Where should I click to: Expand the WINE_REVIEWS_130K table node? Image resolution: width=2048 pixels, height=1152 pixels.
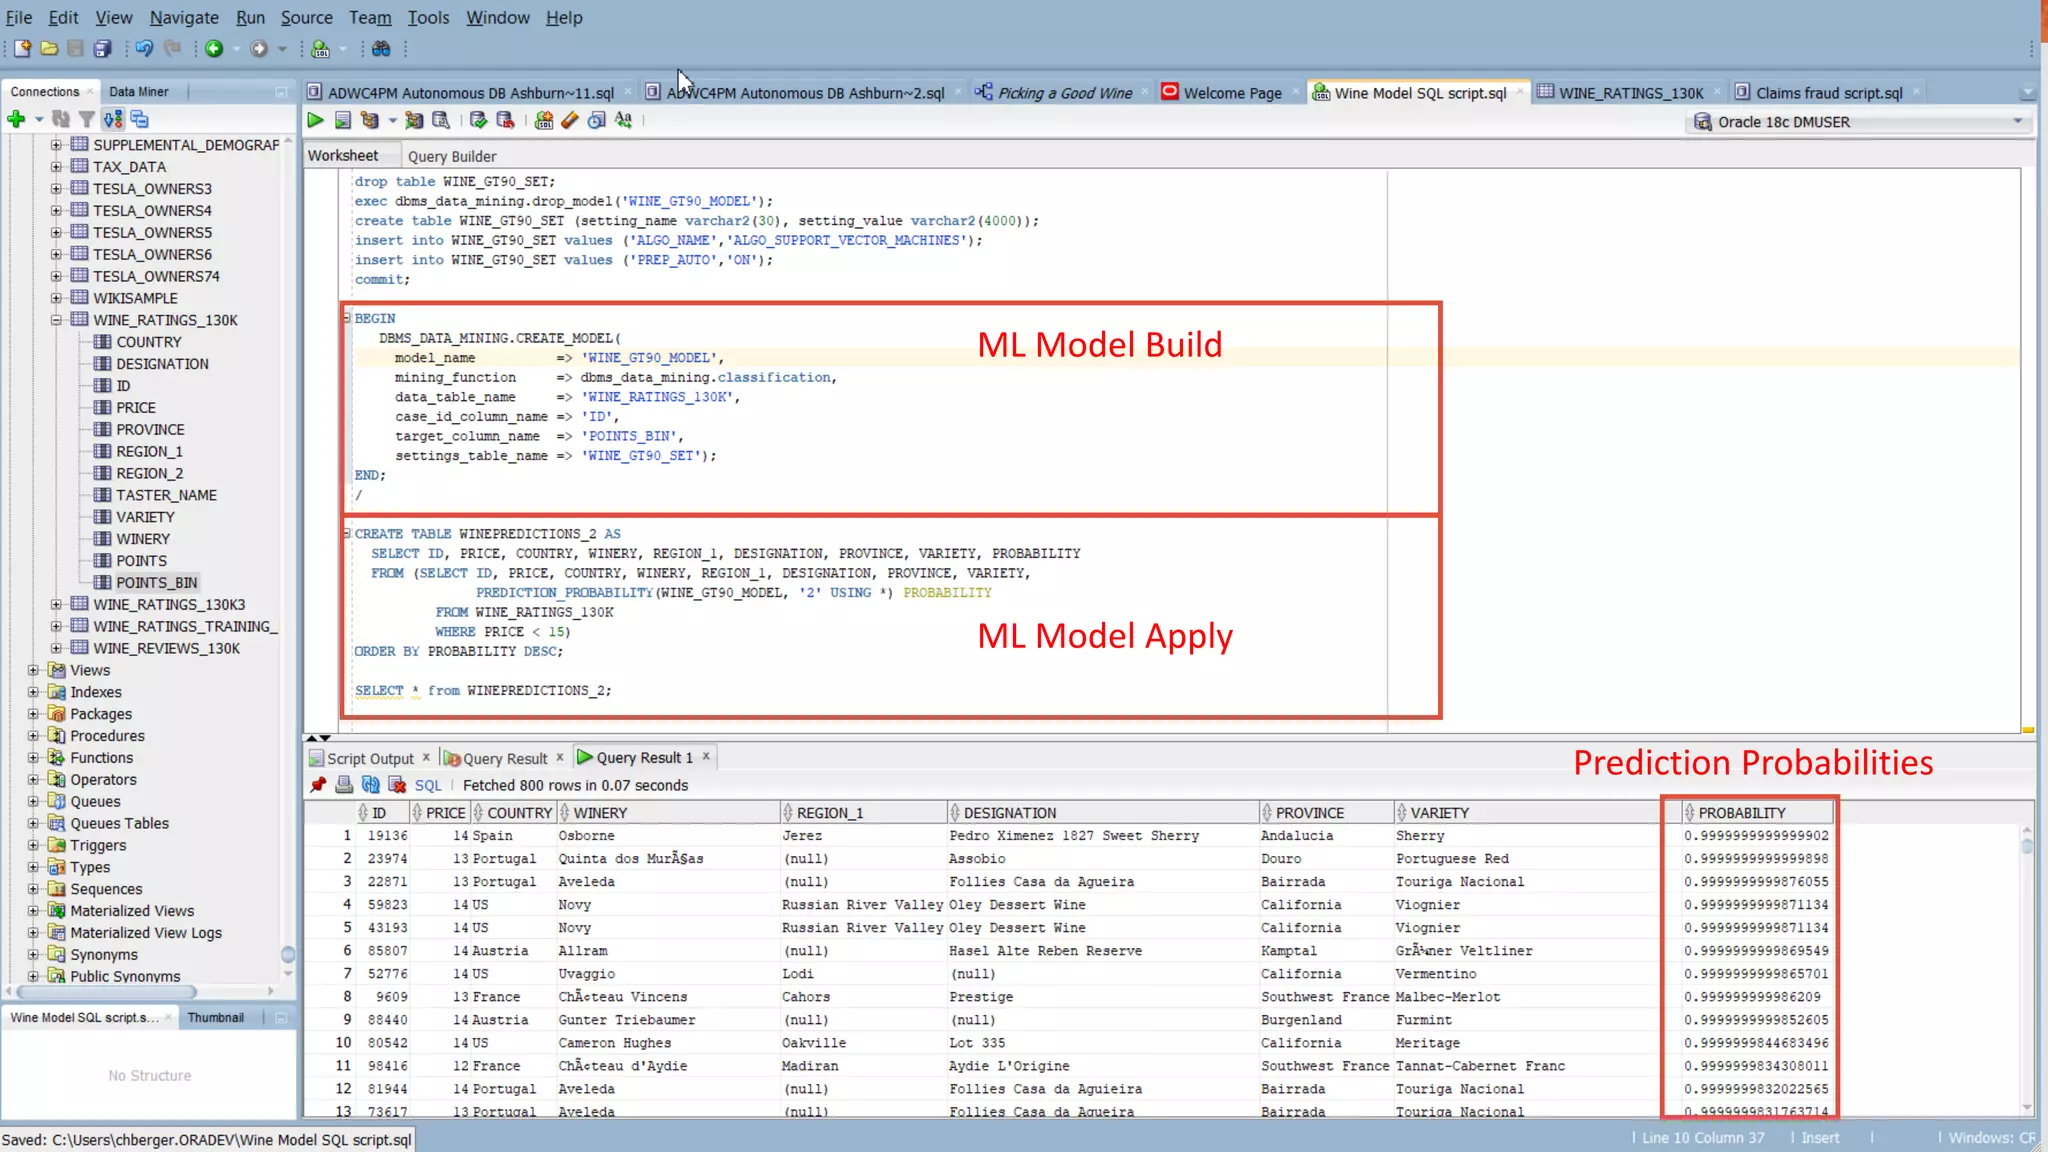point(56,648)
